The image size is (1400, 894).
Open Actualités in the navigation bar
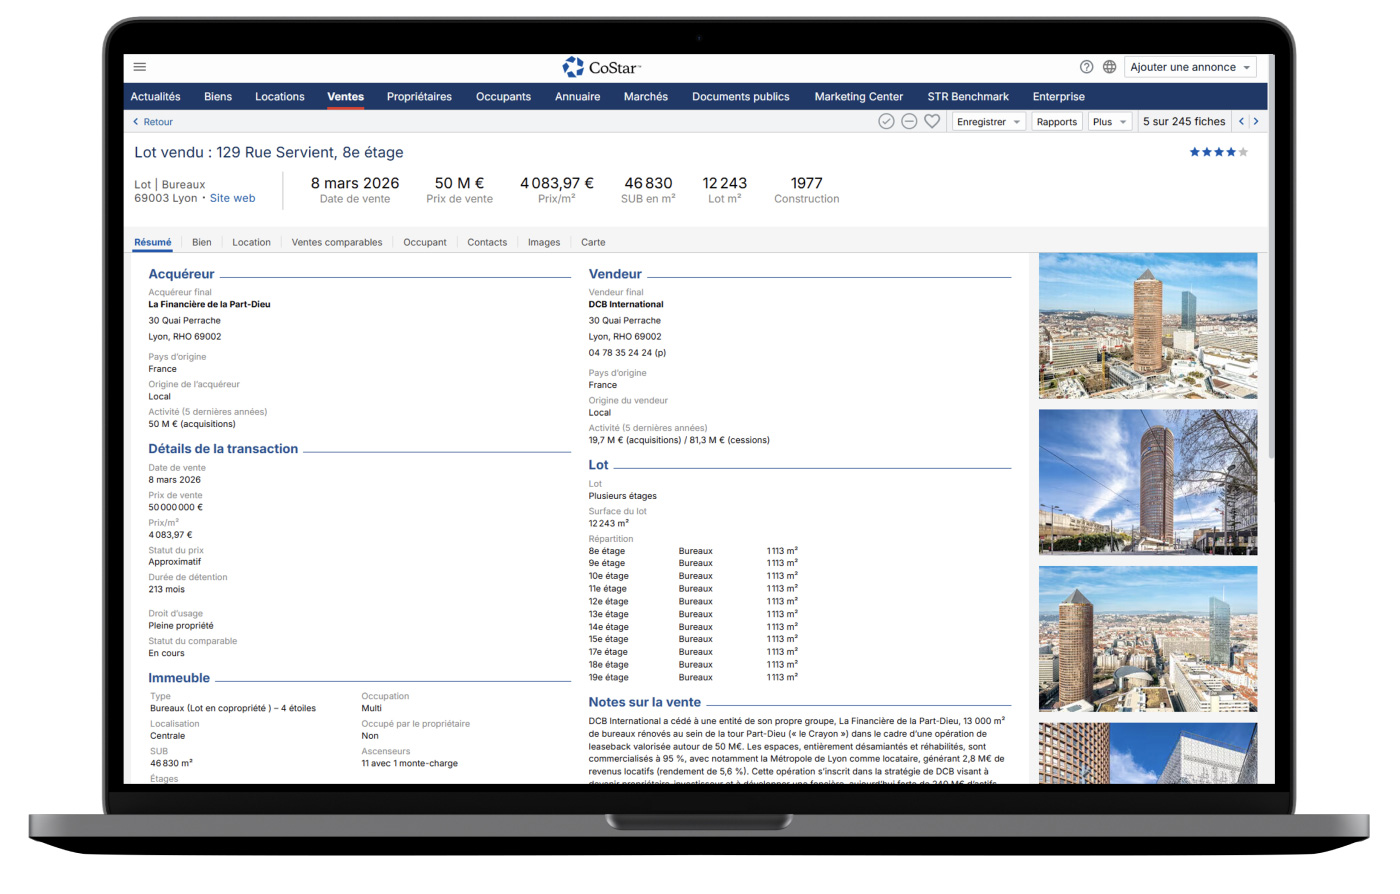click(x=156, y=97)
